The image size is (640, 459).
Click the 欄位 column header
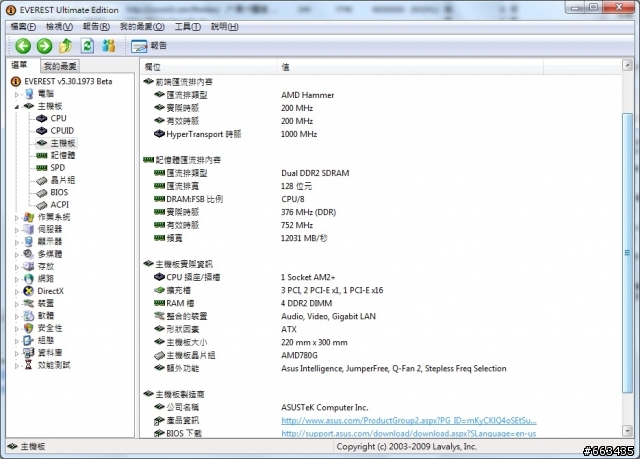pos(209,67)
